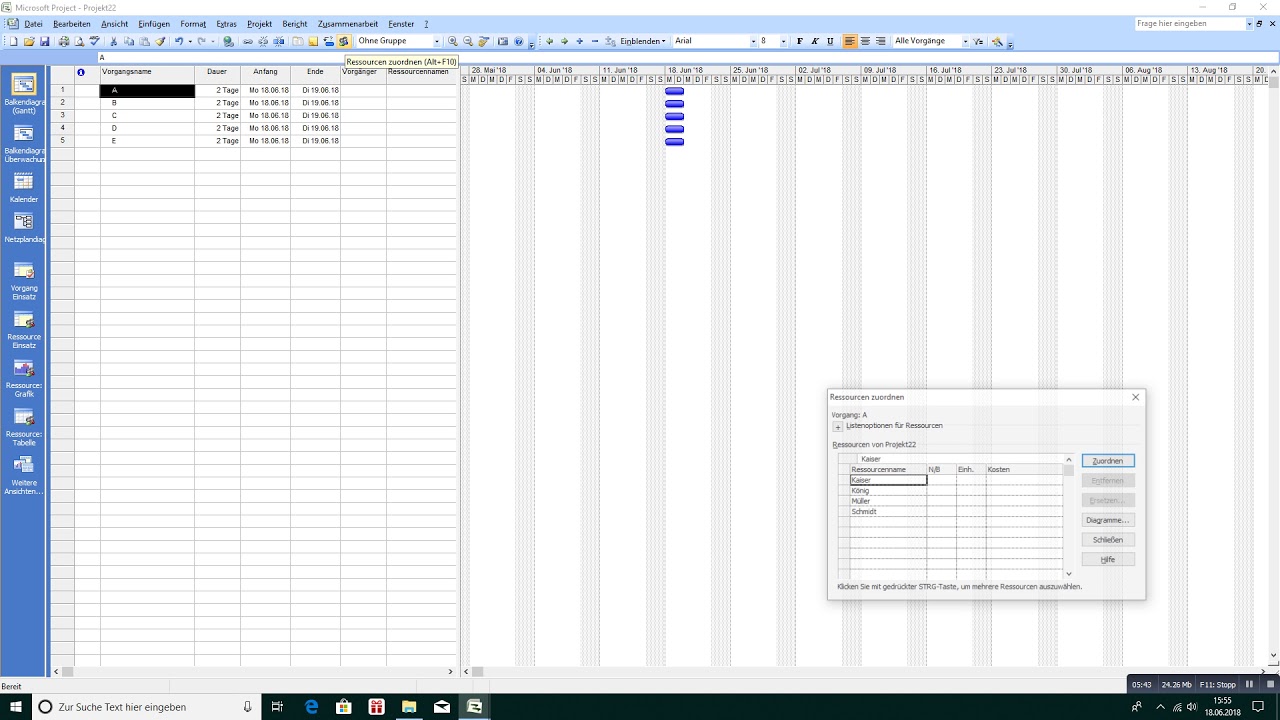Viewport: 1280px width, 720px height.
Task: Click the Format painter brush icon
Action: pyautogui.click(x=159, y=41)
